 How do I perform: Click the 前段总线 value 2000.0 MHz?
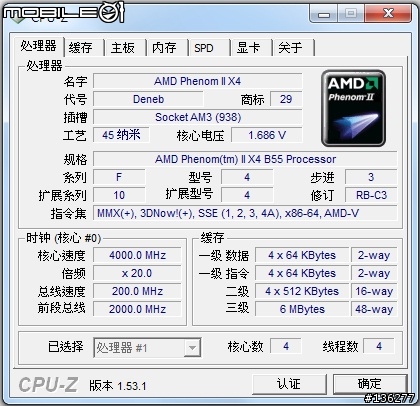point(137,309)
